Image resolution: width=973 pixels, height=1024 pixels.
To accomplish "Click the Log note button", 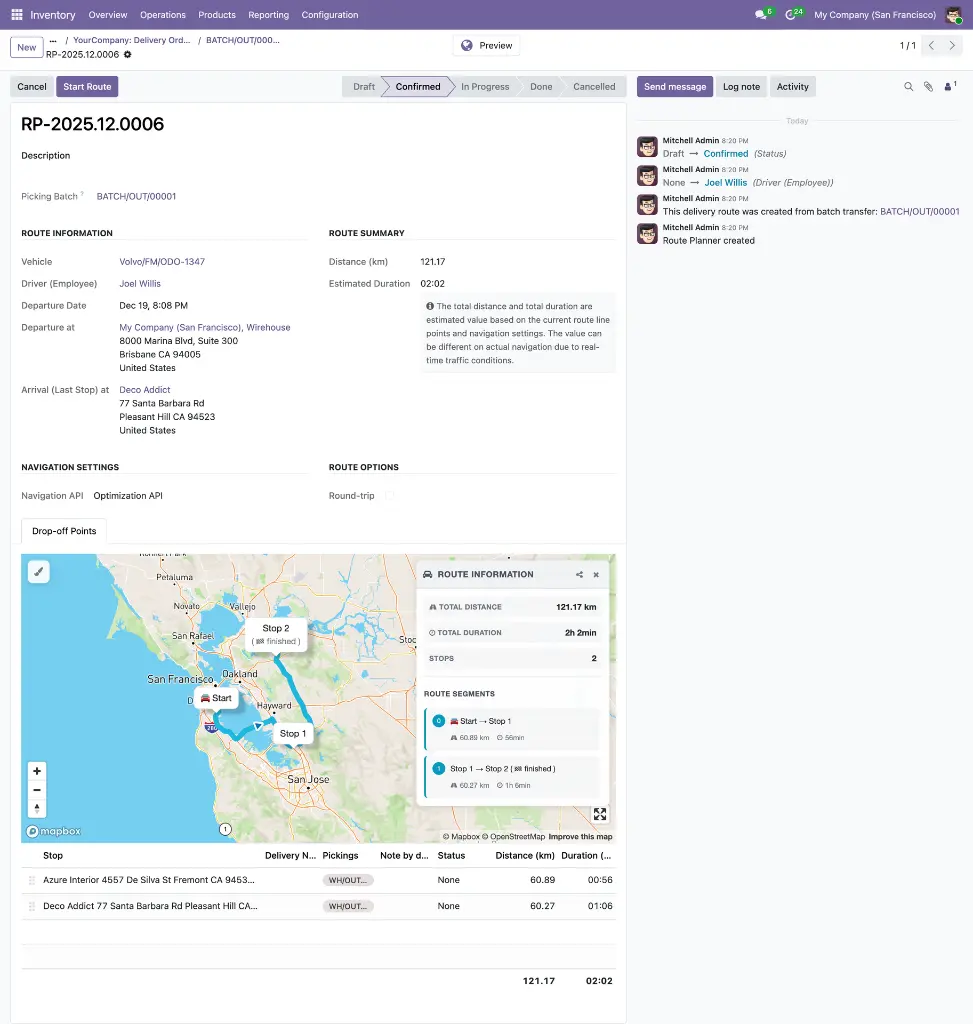I will pyautogui.click(x=741, y=86).
